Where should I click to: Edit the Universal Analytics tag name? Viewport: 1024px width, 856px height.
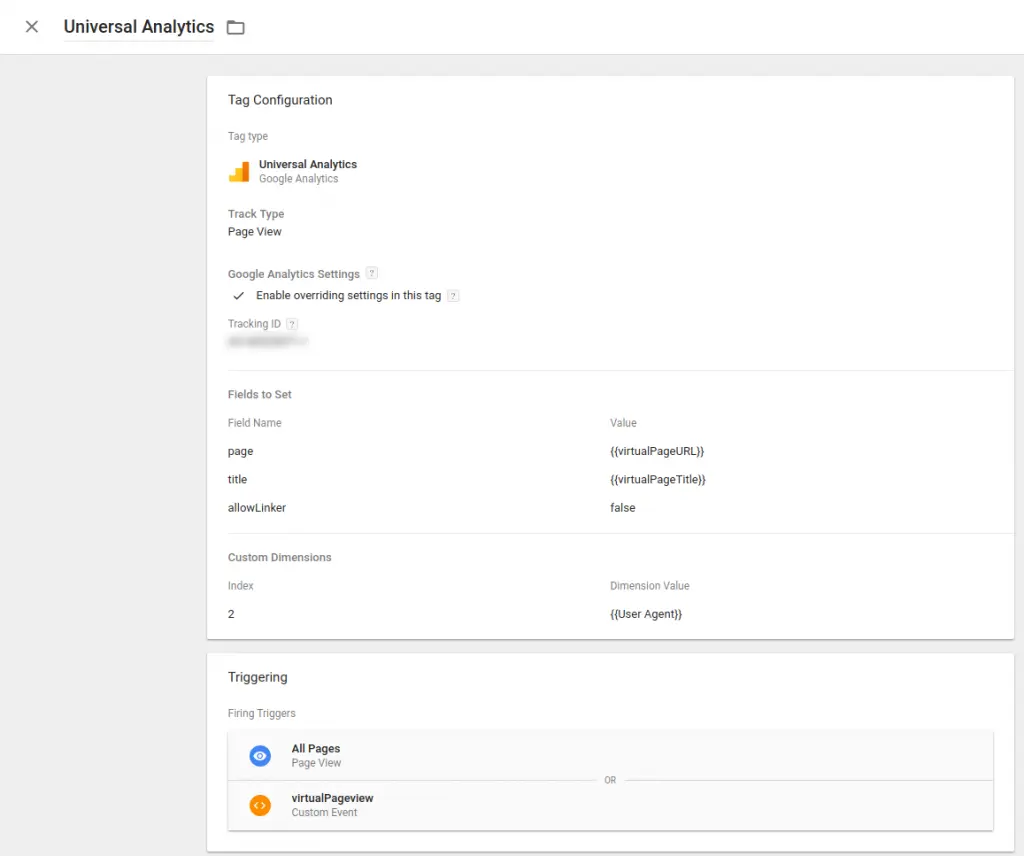point(138,27)
